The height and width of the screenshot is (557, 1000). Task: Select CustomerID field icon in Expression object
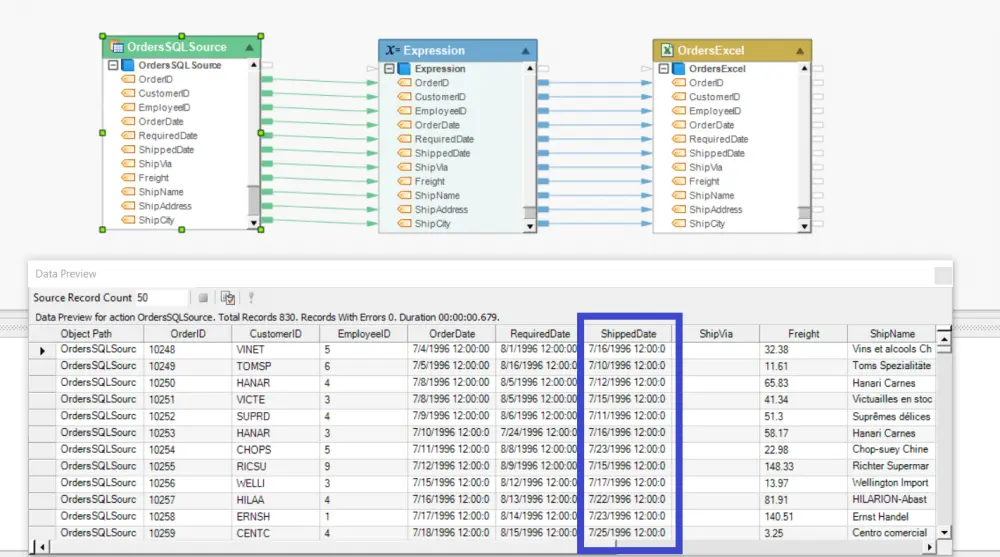[x=404, y=96]
